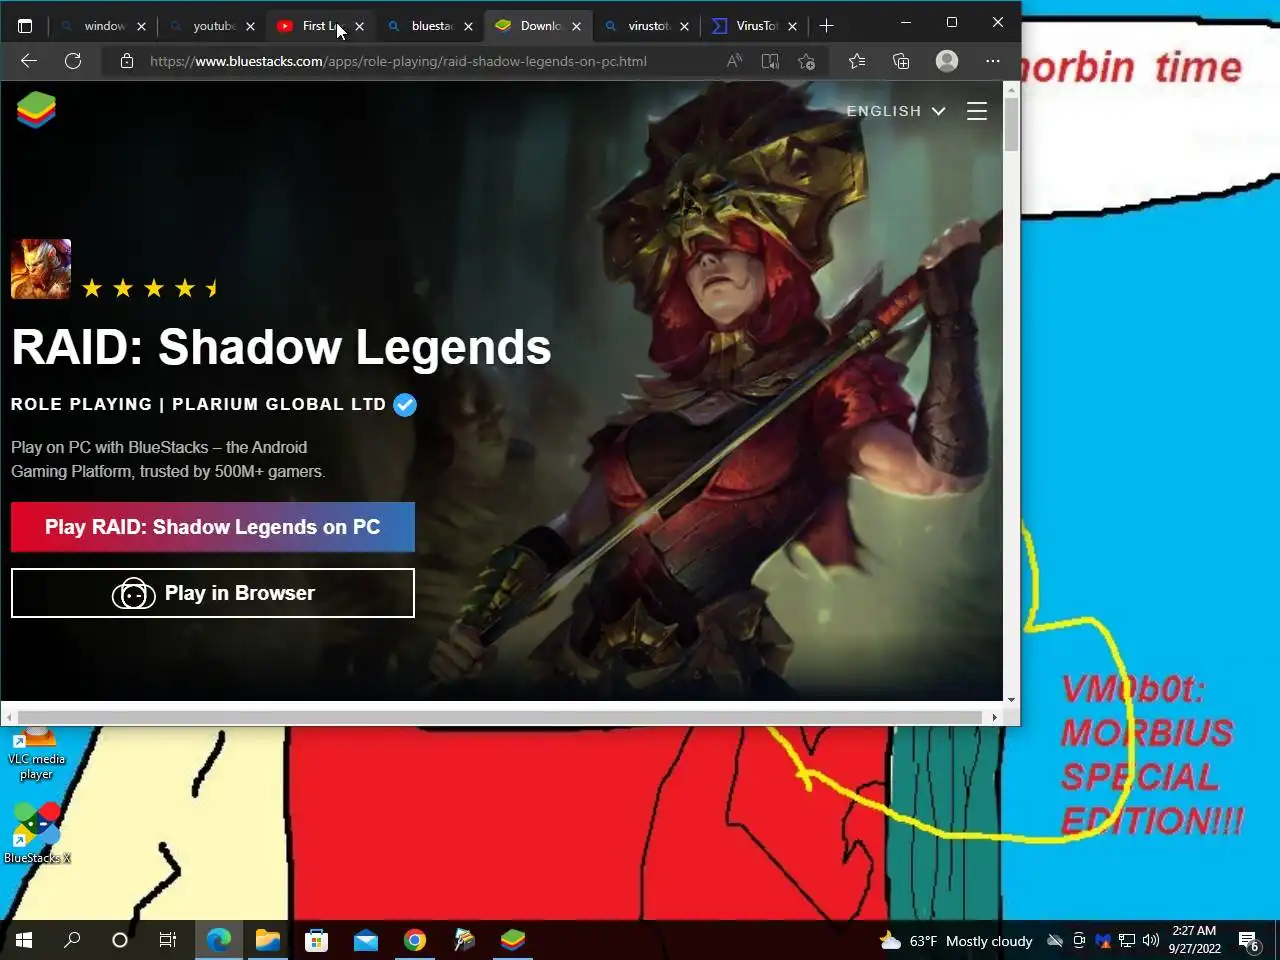Click the vertical scrollbar thumb

[1011, 125]
